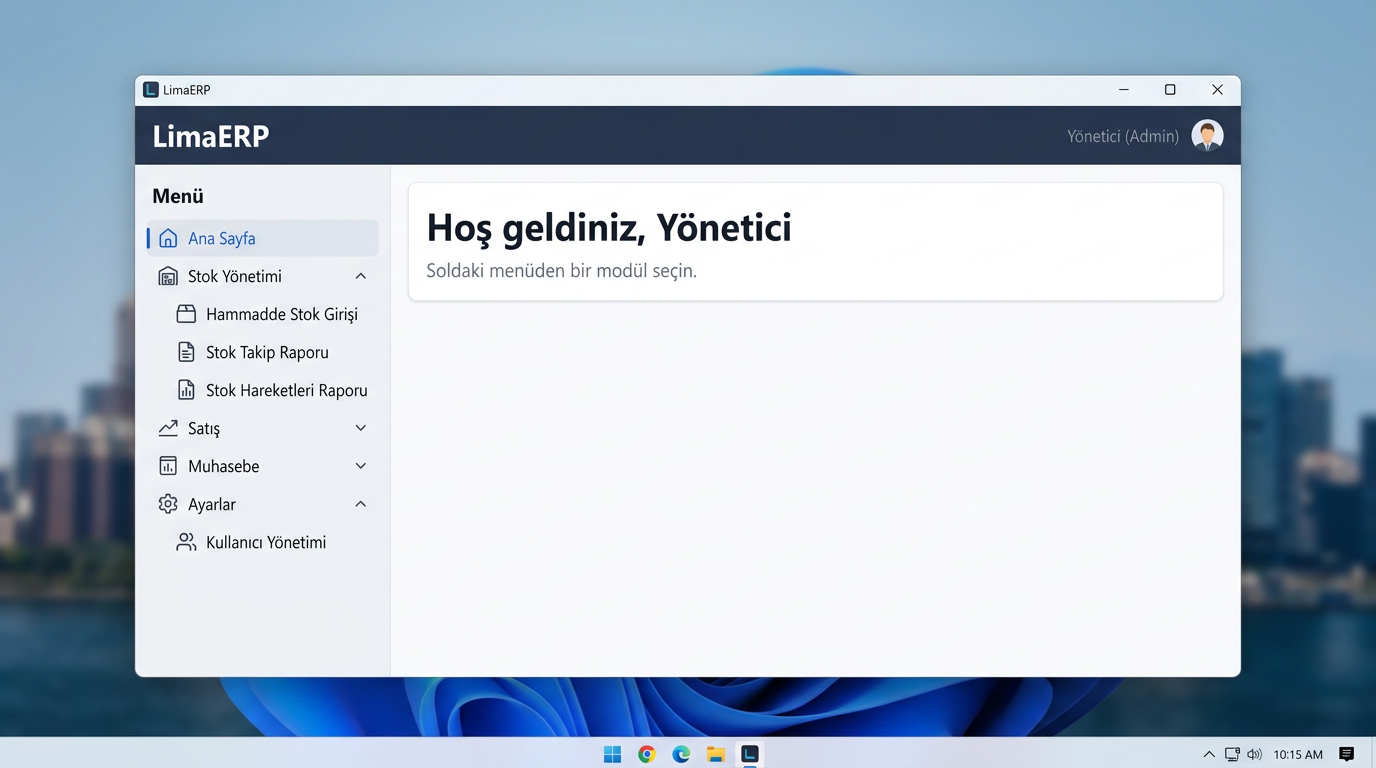This screenshot has height=768, width=1376.
Task: Click the LimaERP header brand text
Action: [x=211, y=136]
